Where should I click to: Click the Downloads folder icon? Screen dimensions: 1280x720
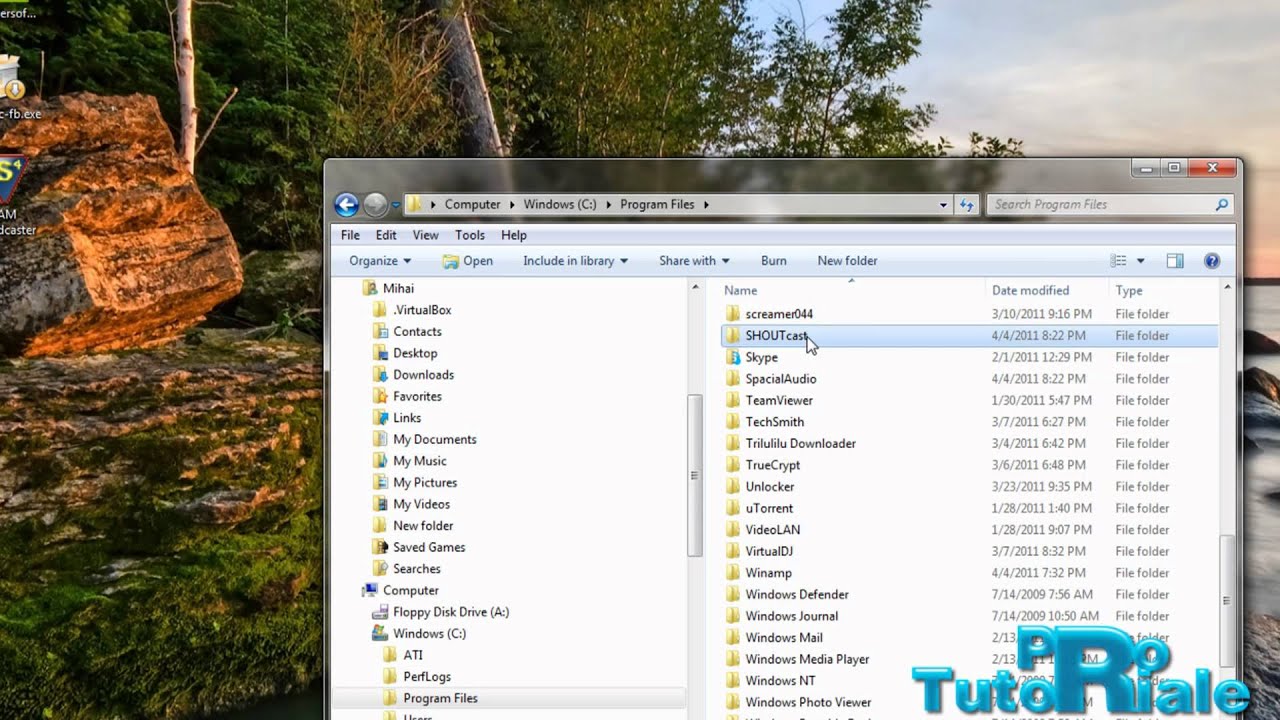click(x=380, y=375)
